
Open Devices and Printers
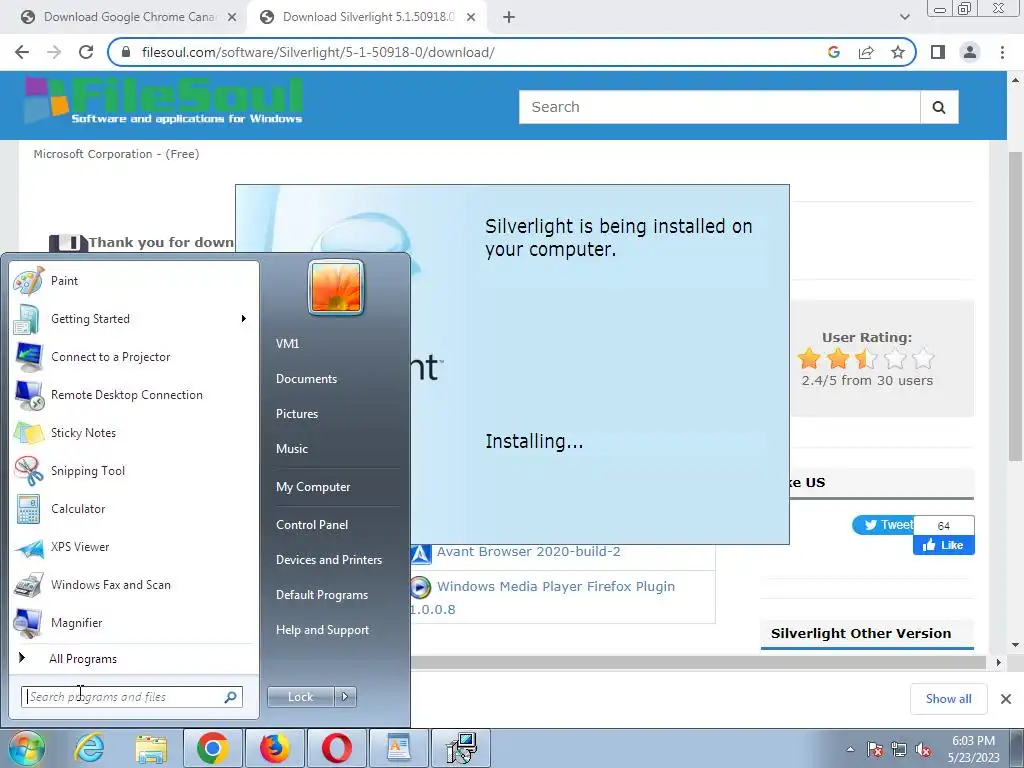(329, 560)
